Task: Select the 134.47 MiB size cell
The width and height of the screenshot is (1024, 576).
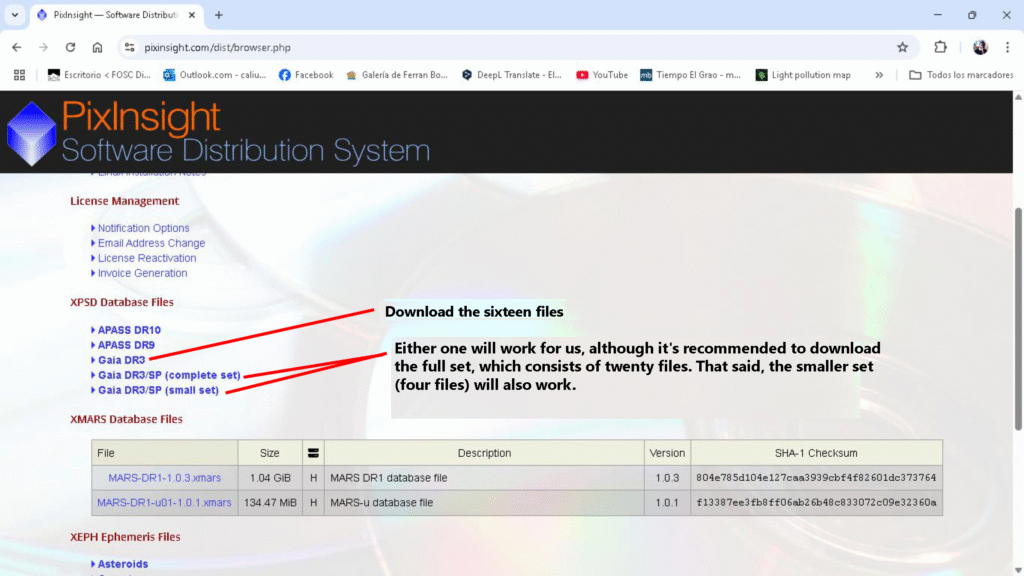Action: [270, 503]
